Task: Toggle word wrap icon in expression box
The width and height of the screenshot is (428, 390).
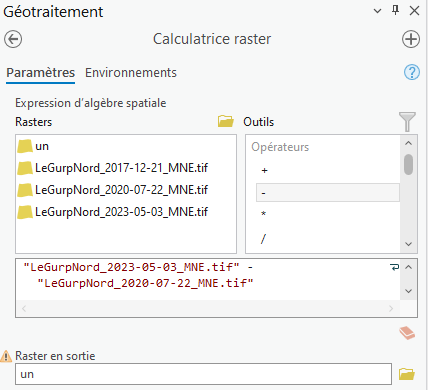Action: coord(394,267)
